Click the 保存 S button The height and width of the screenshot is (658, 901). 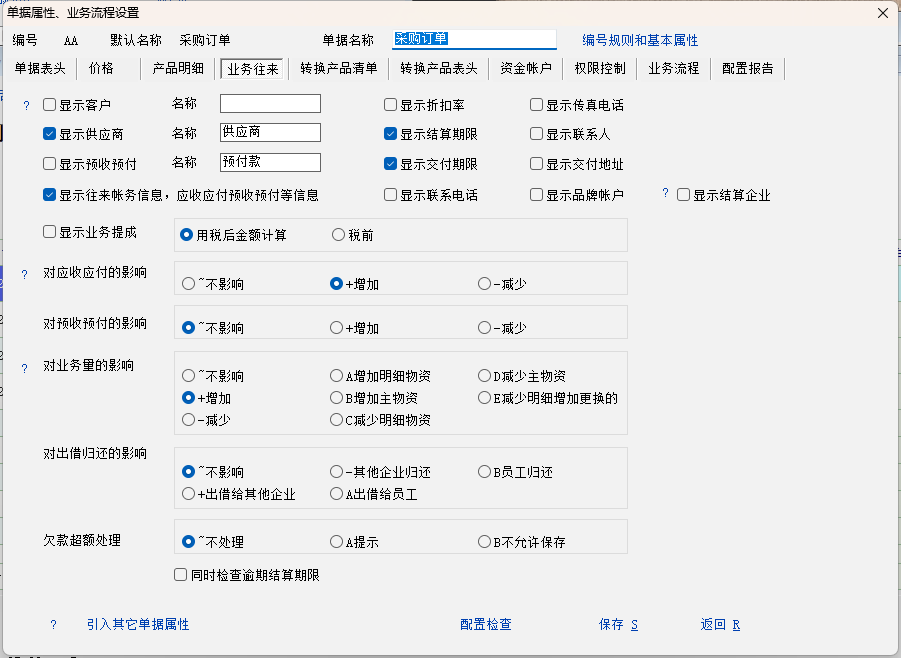point(618,625)
